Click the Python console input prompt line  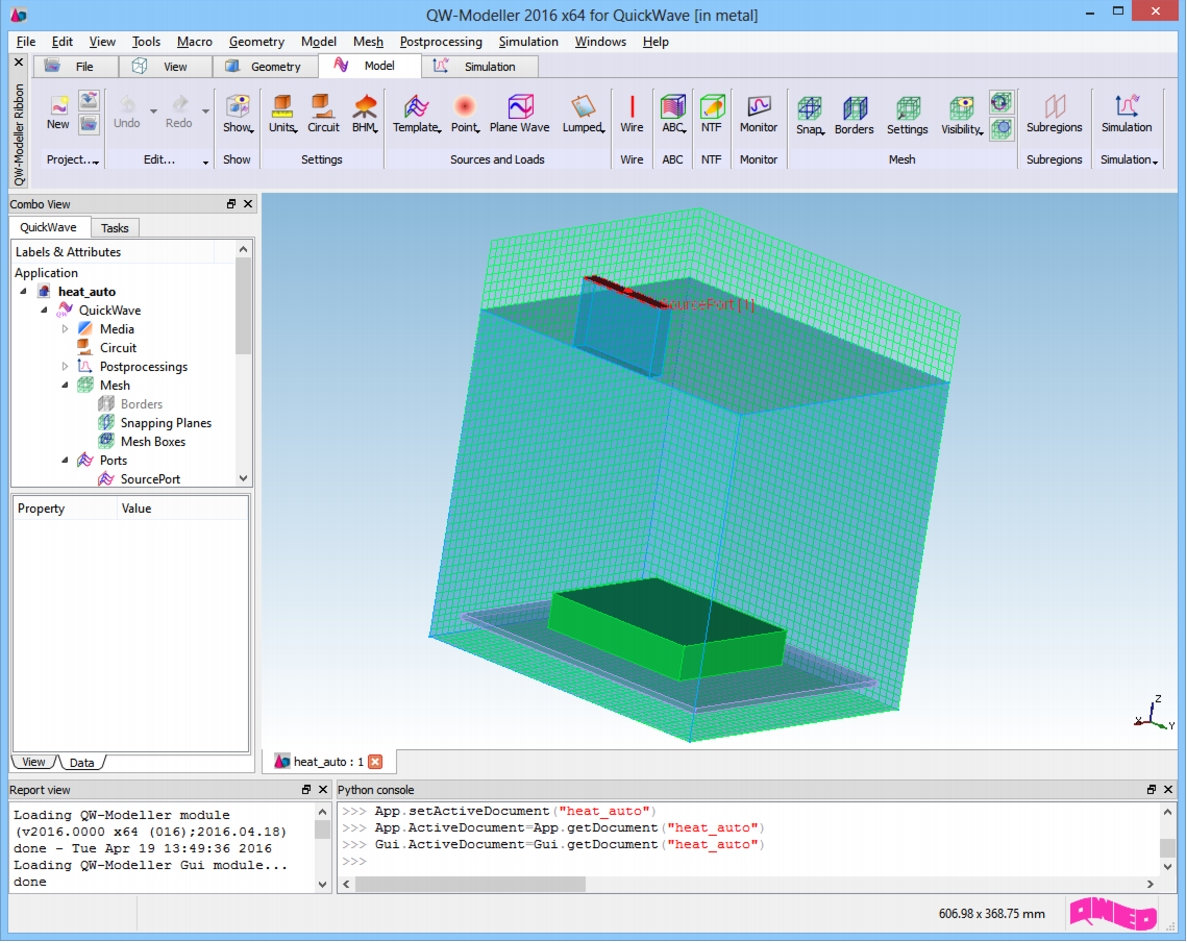748,861
